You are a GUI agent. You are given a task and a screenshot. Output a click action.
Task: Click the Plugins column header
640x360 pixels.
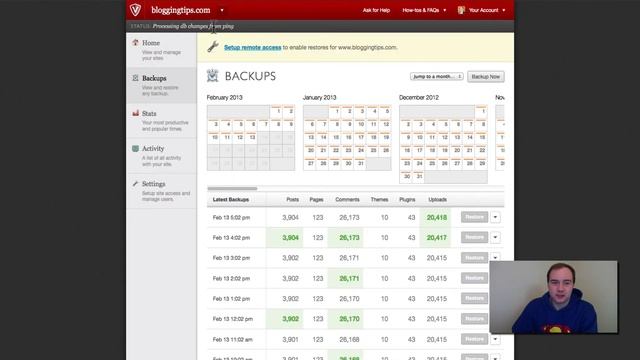click(407, 200)
